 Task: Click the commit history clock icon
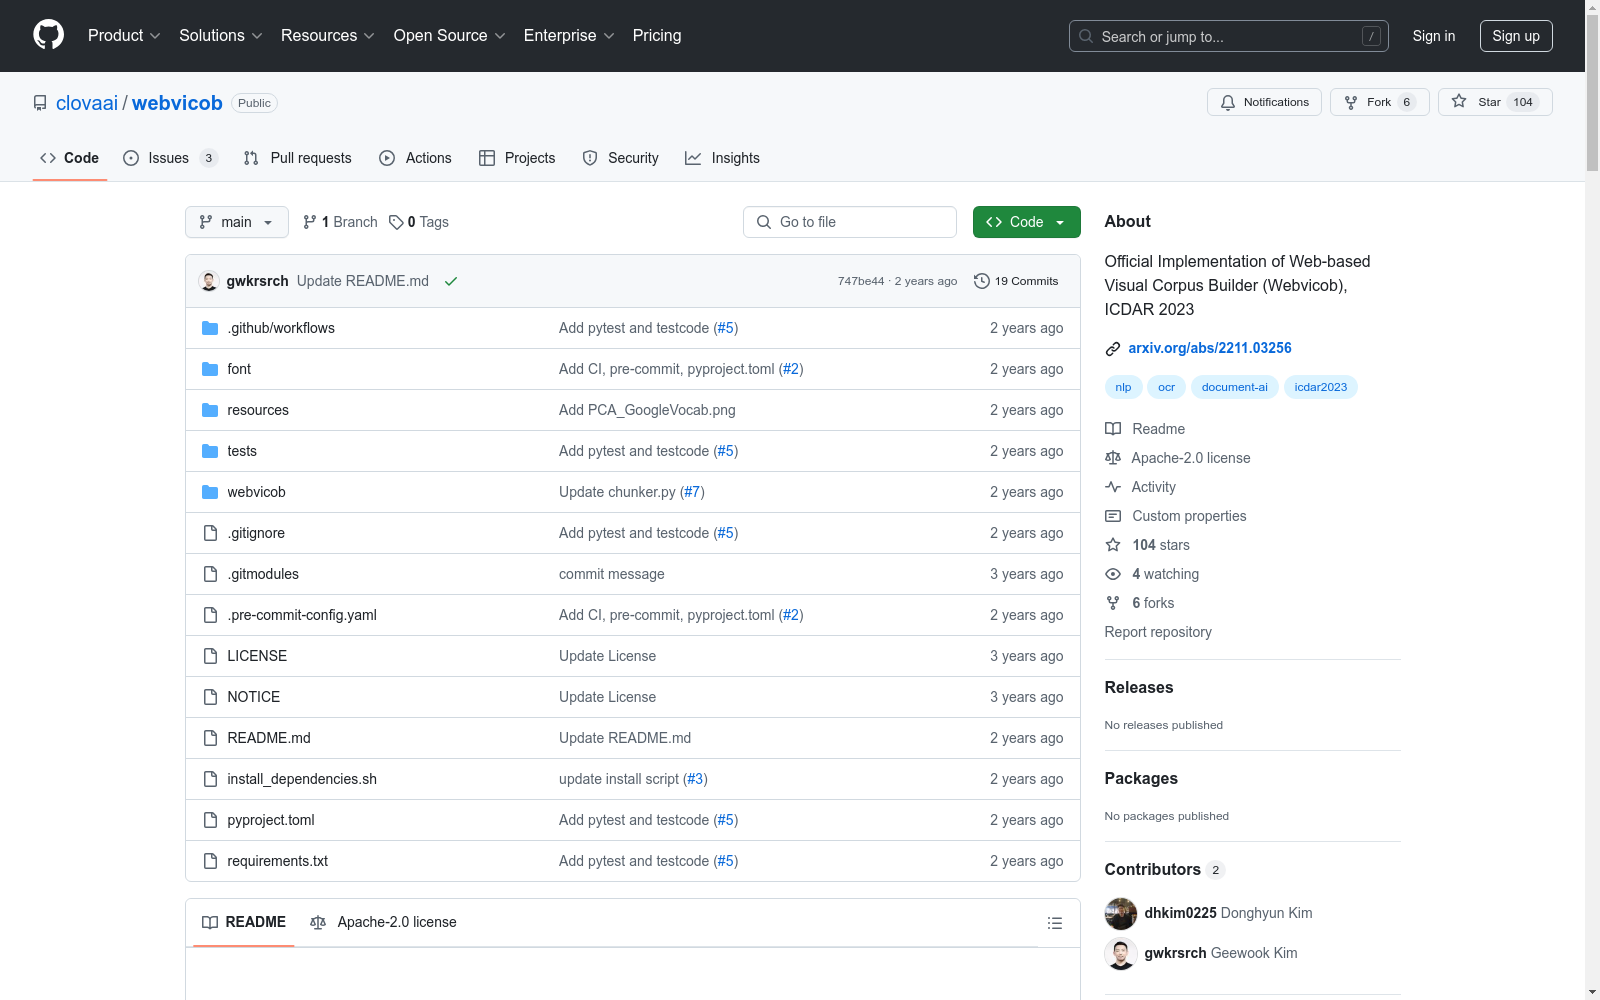coord(982,281)
